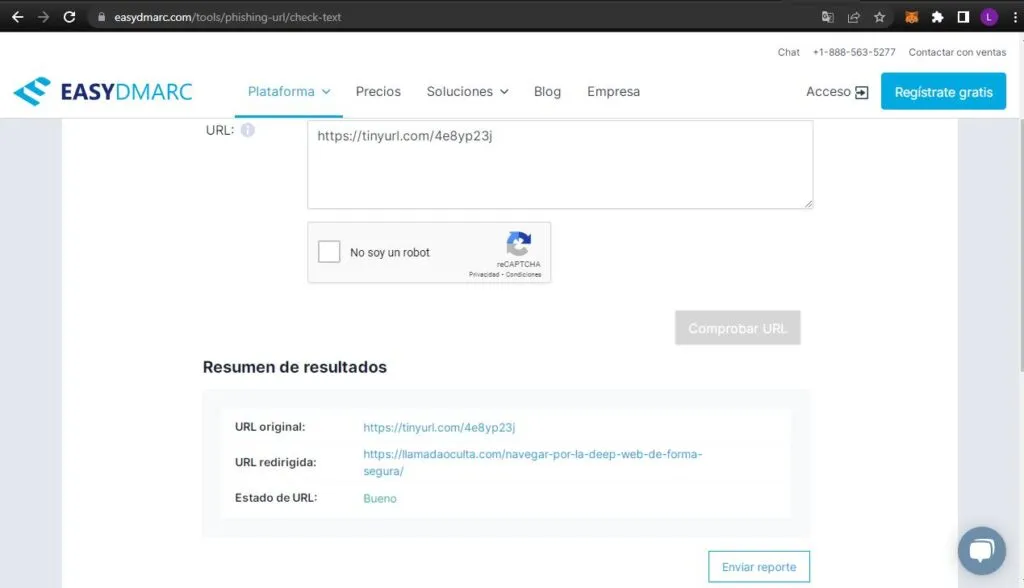Viewport: 1024px width, 588px height.
Task: Go to the Blog section
Action: (x=547, y=91)
